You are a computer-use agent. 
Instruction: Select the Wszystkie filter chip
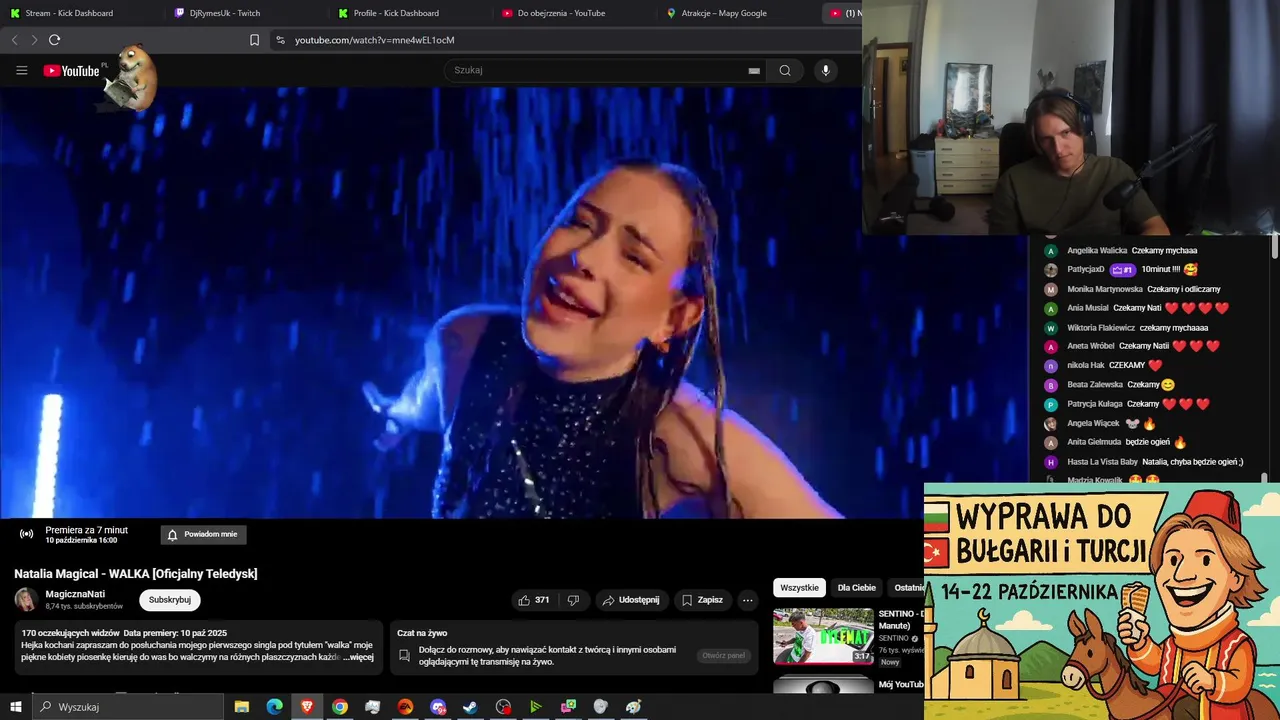(799, 588)
